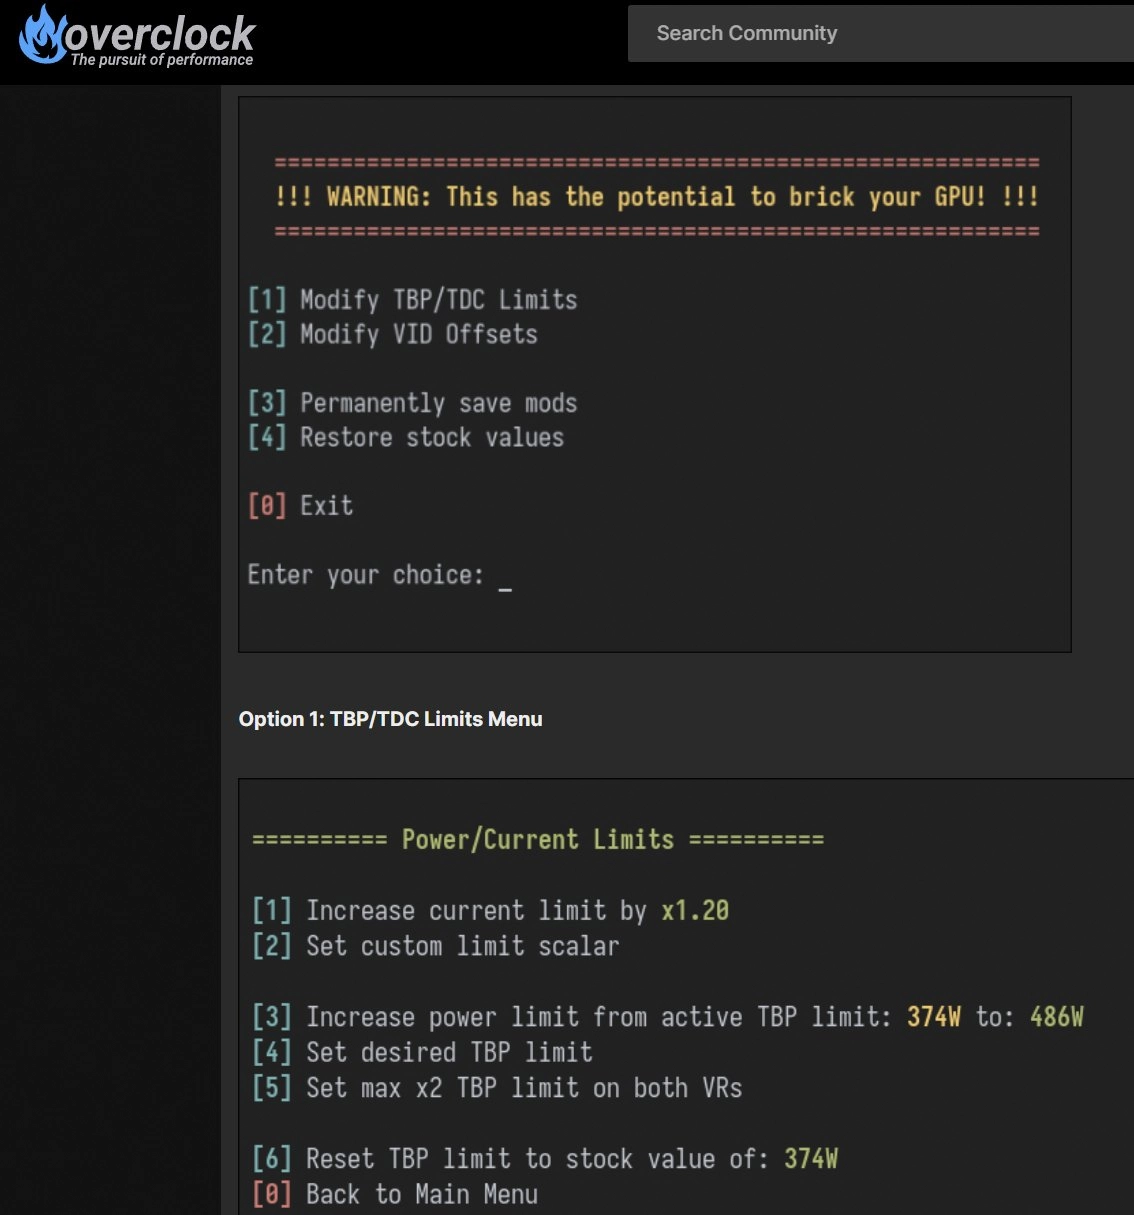Viewport: 1134px width, 1215px height.
Task: Click the 'Option 1: TBP/TDC Limits Menu' heading
Action: 390,719
